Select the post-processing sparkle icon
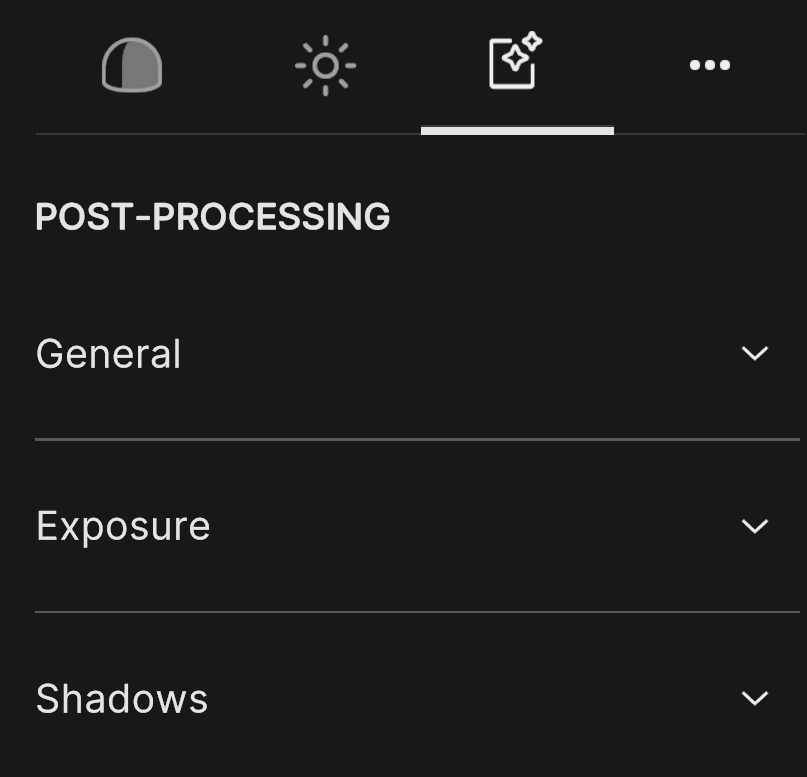The width and height of the screenshot is (807, 777). click(515, 62)
